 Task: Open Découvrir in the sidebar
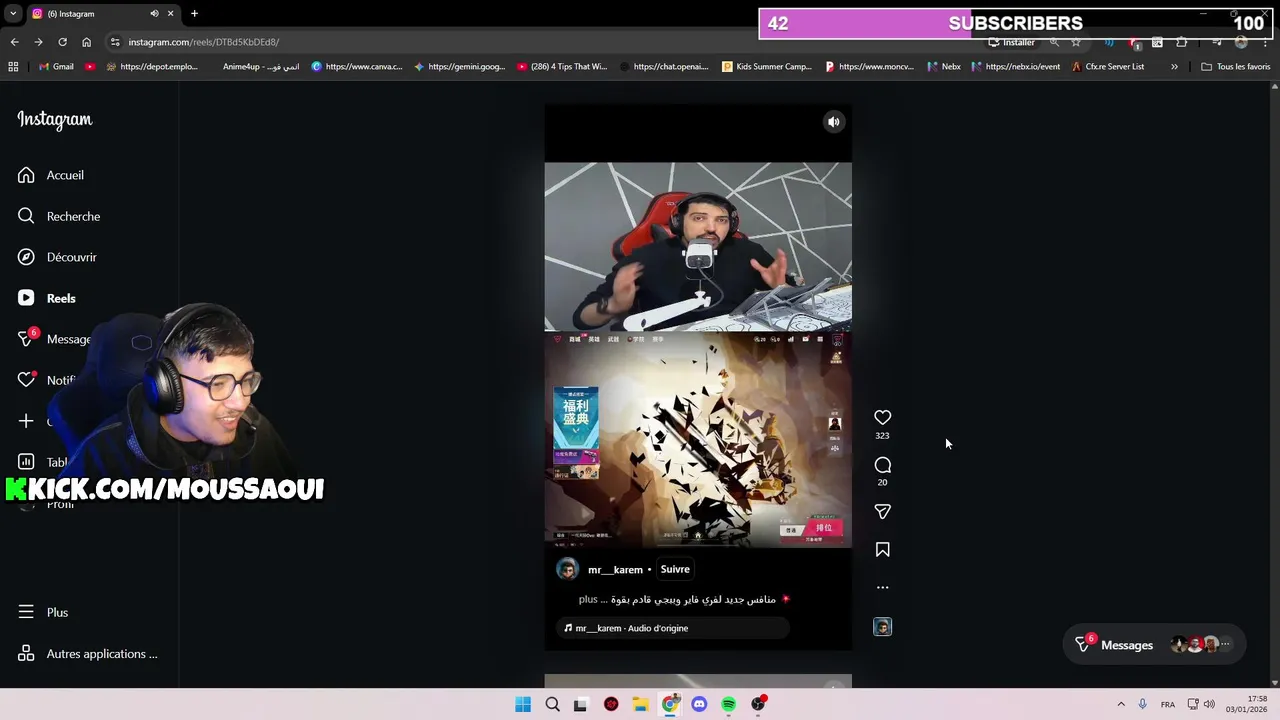57,257
